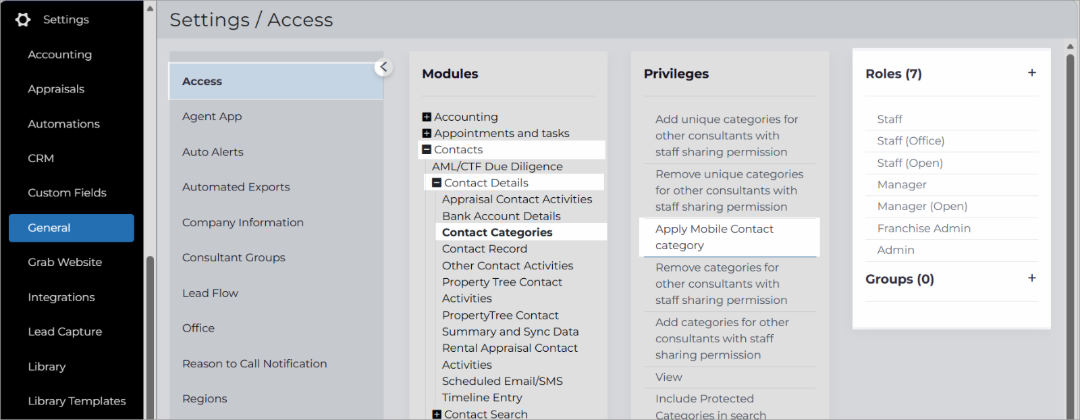Open the Appraisals settings section
The width and height of the screenshot is (1080, 420).
(x=56, y=89)
